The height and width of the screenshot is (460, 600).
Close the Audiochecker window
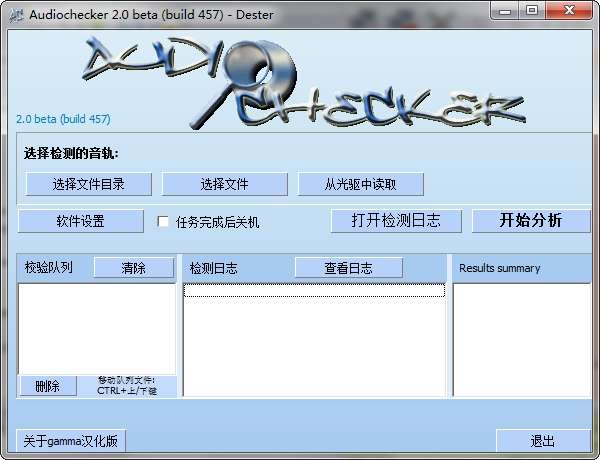569,11
